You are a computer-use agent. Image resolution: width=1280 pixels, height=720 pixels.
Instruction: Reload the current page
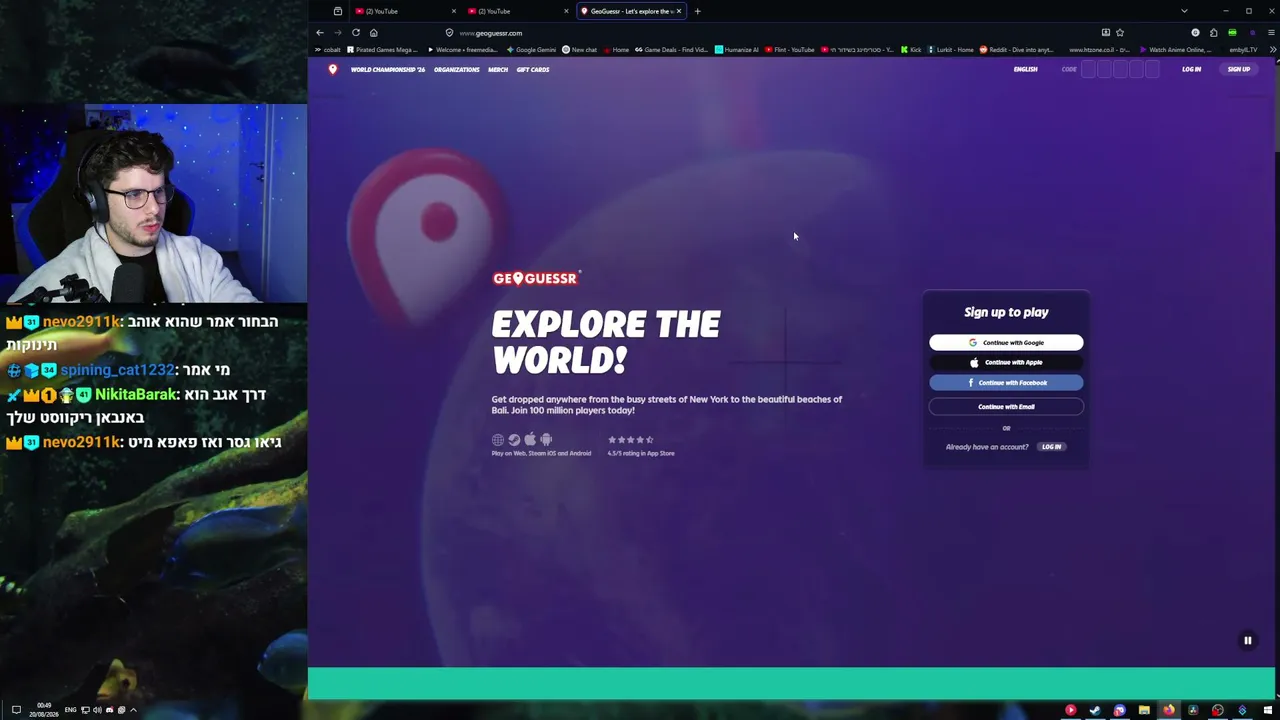[x=356, y=32]
